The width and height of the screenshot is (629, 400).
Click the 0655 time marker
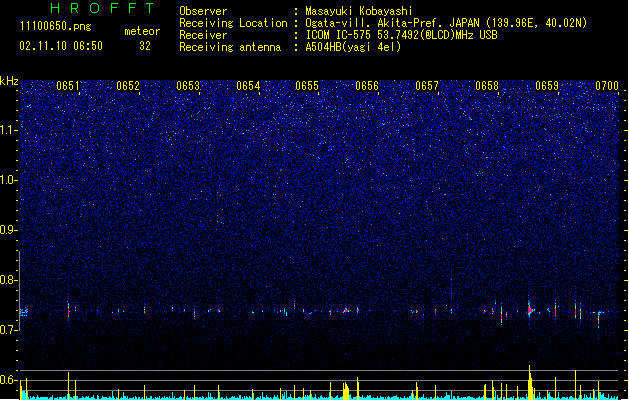tap(307, 86)
